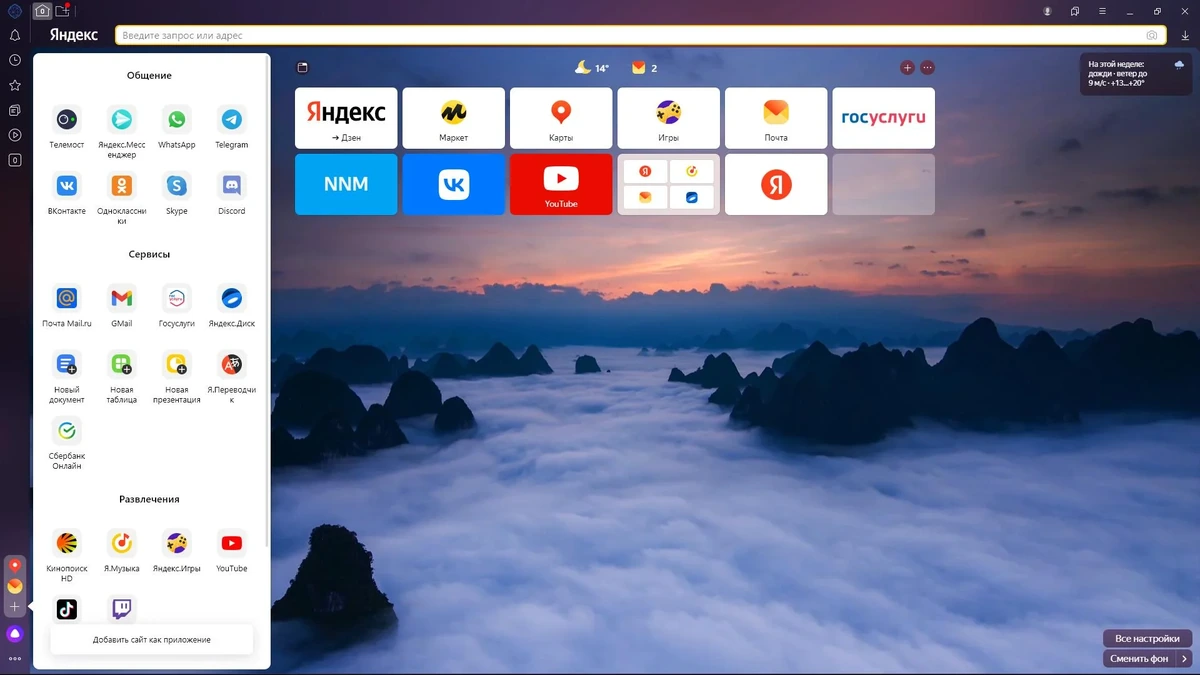Select the home tab with counter

click(42, 11)
